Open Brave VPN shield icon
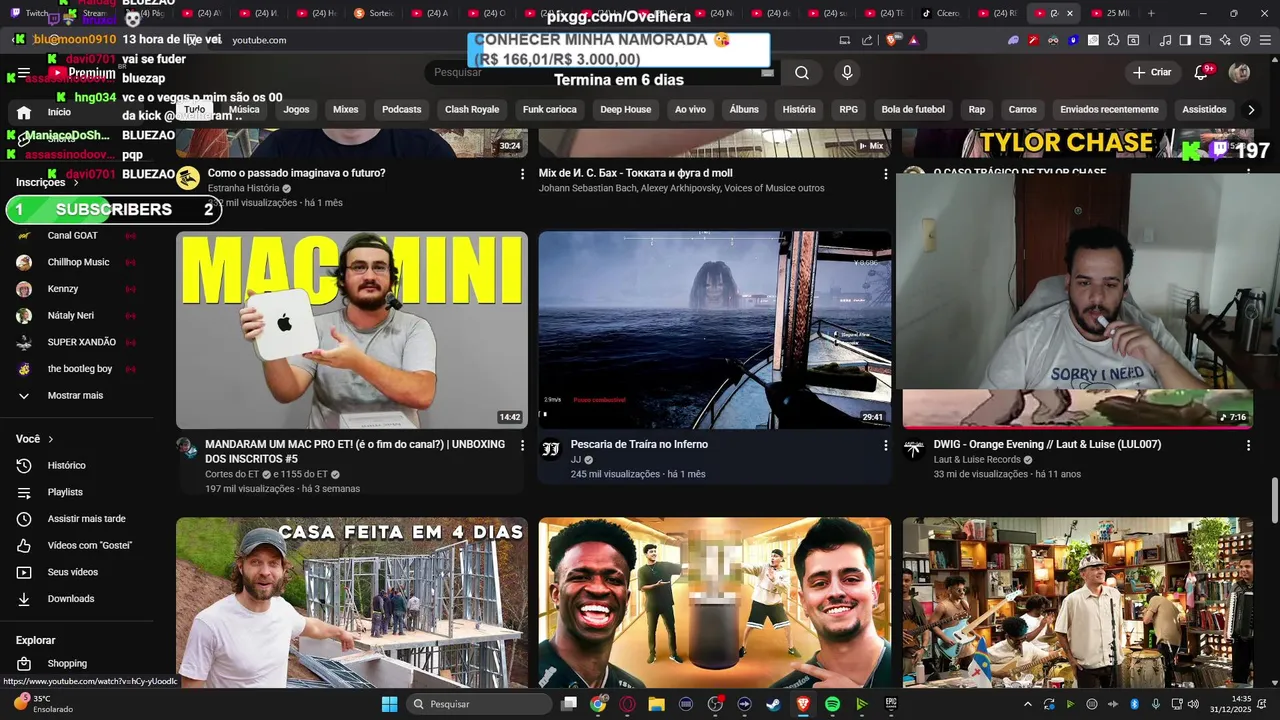1280x720 pixels. (x=1245, y=40)
